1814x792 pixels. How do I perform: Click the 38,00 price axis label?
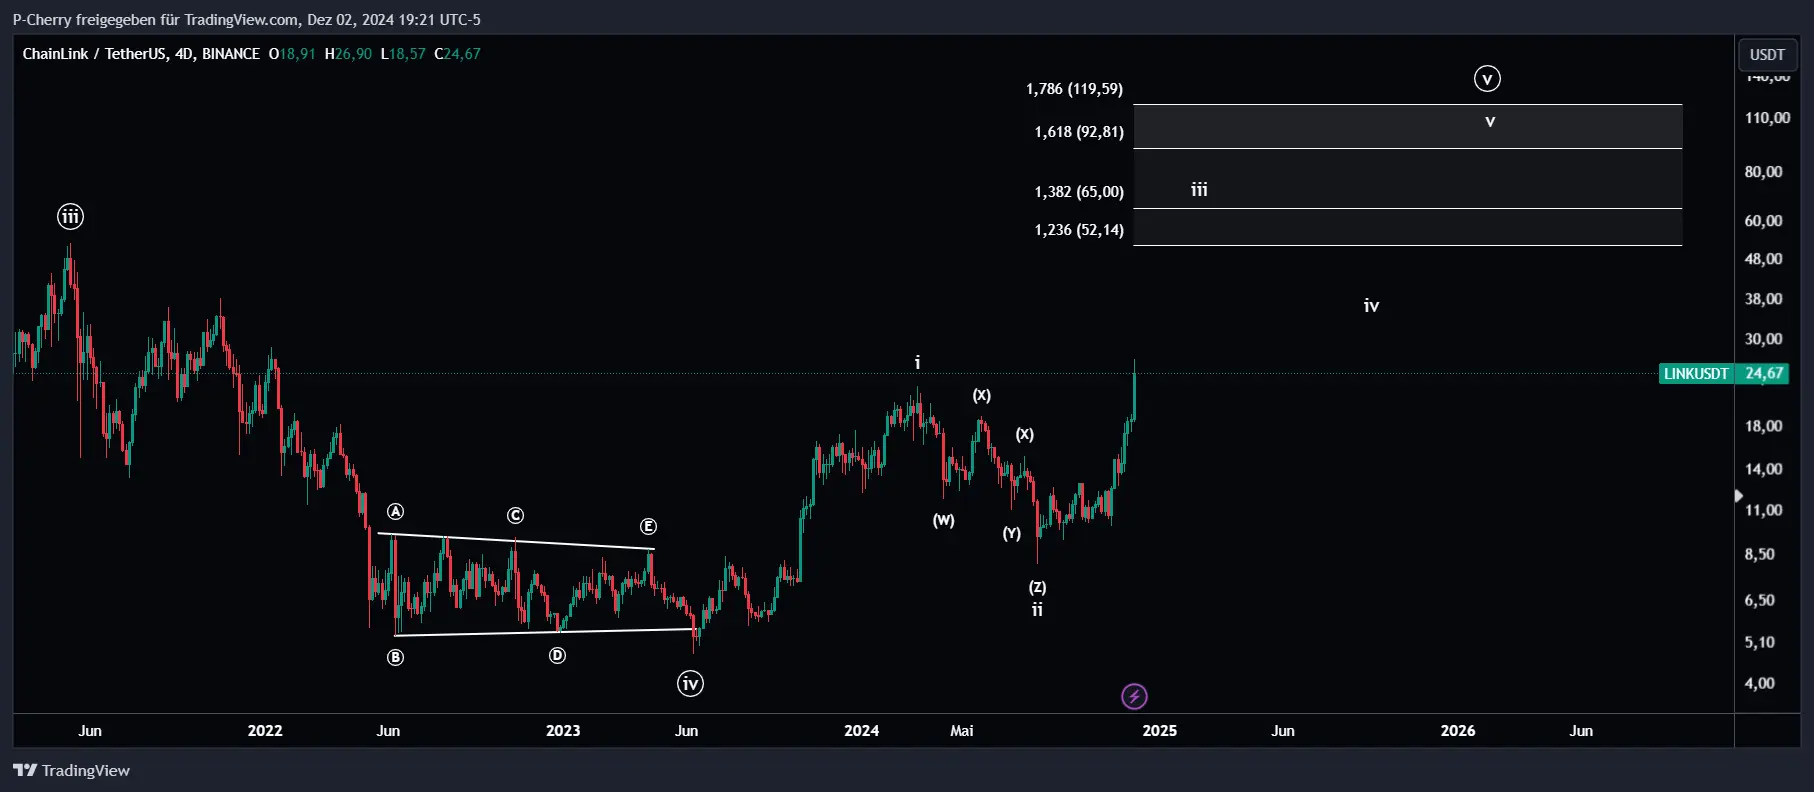[1763, 299]
